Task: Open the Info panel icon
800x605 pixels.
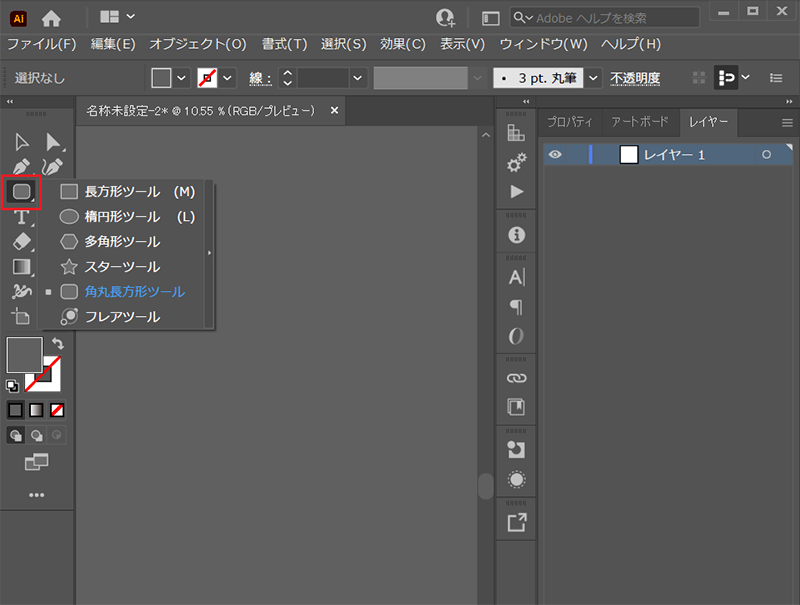Action: tap(516, 235)
